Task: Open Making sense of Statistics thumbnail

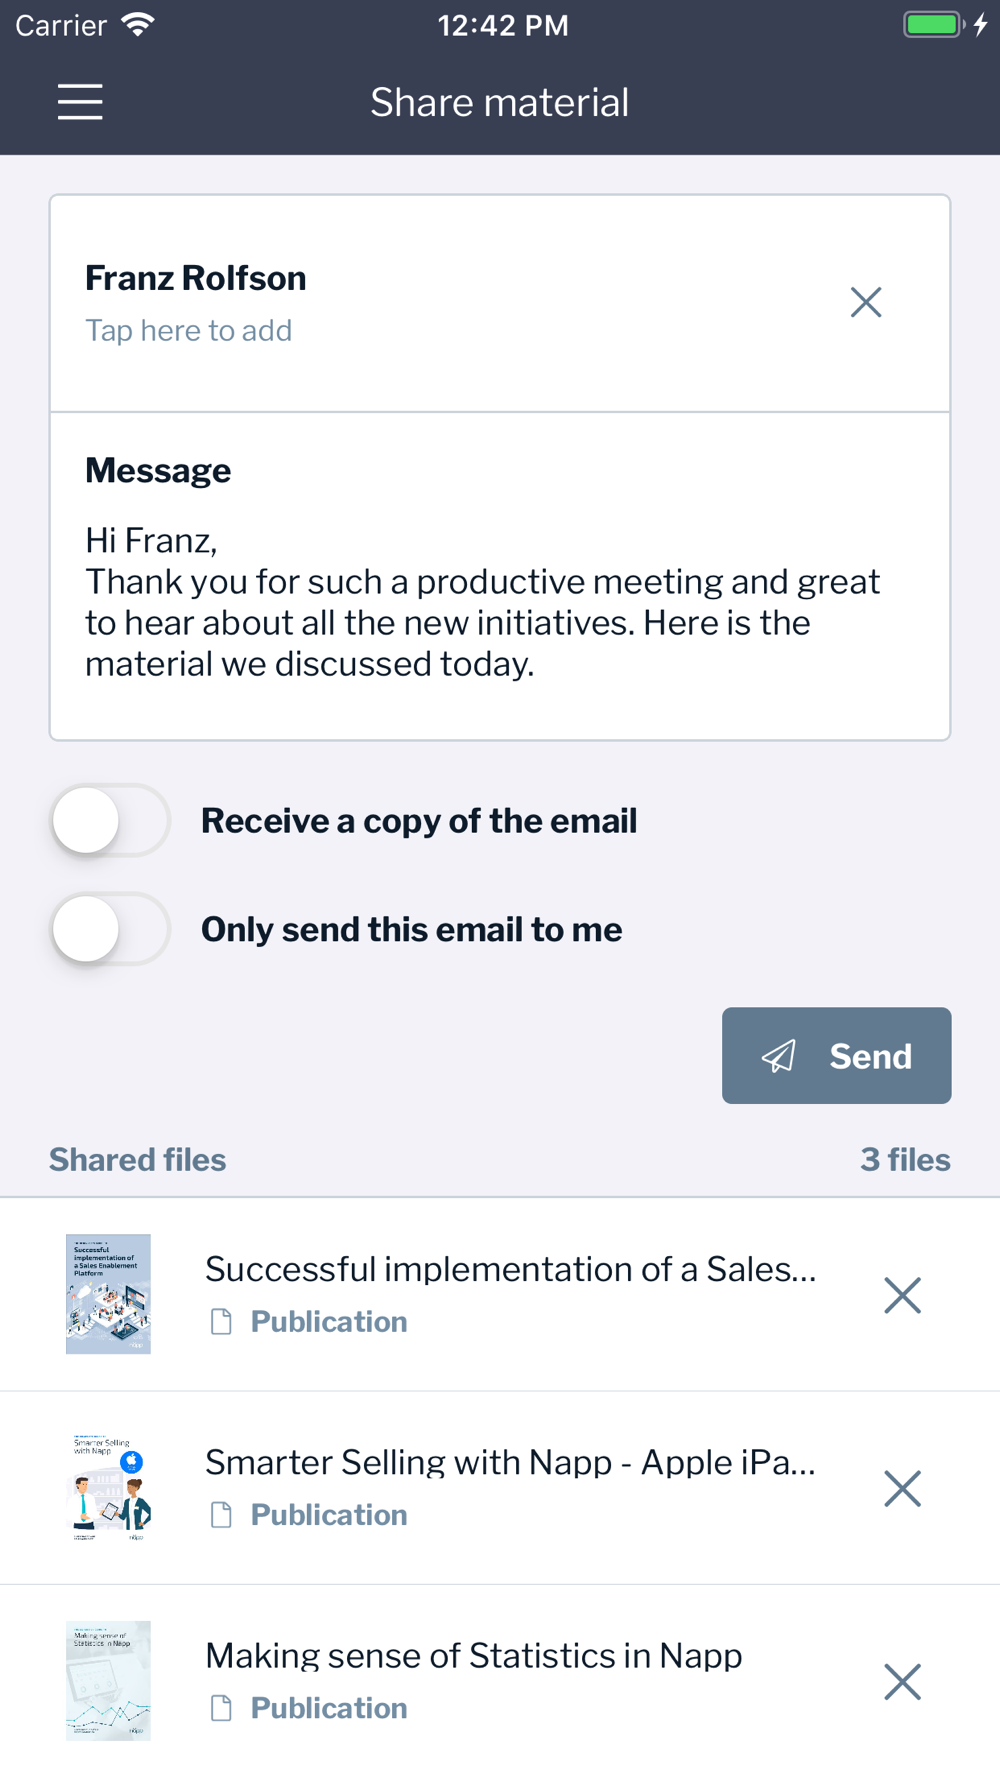Action: coord(108,1681)
